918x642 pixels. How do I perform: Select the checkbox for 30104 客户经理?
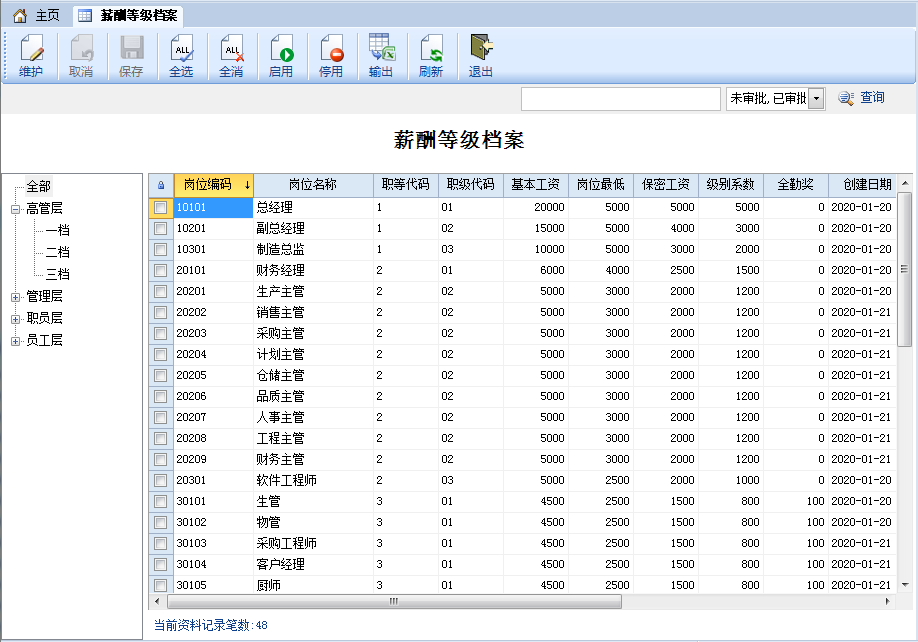160,564
